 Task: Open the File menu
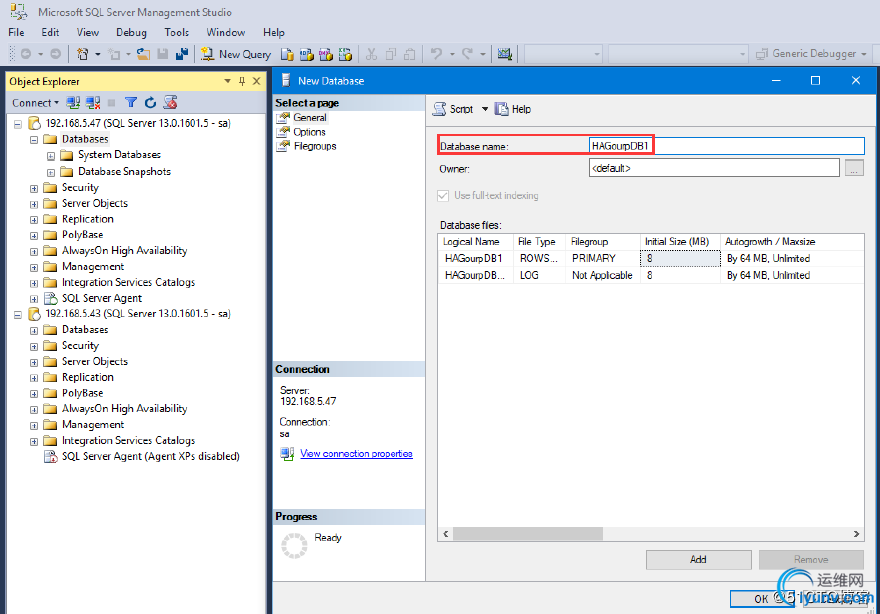(16, 33)
